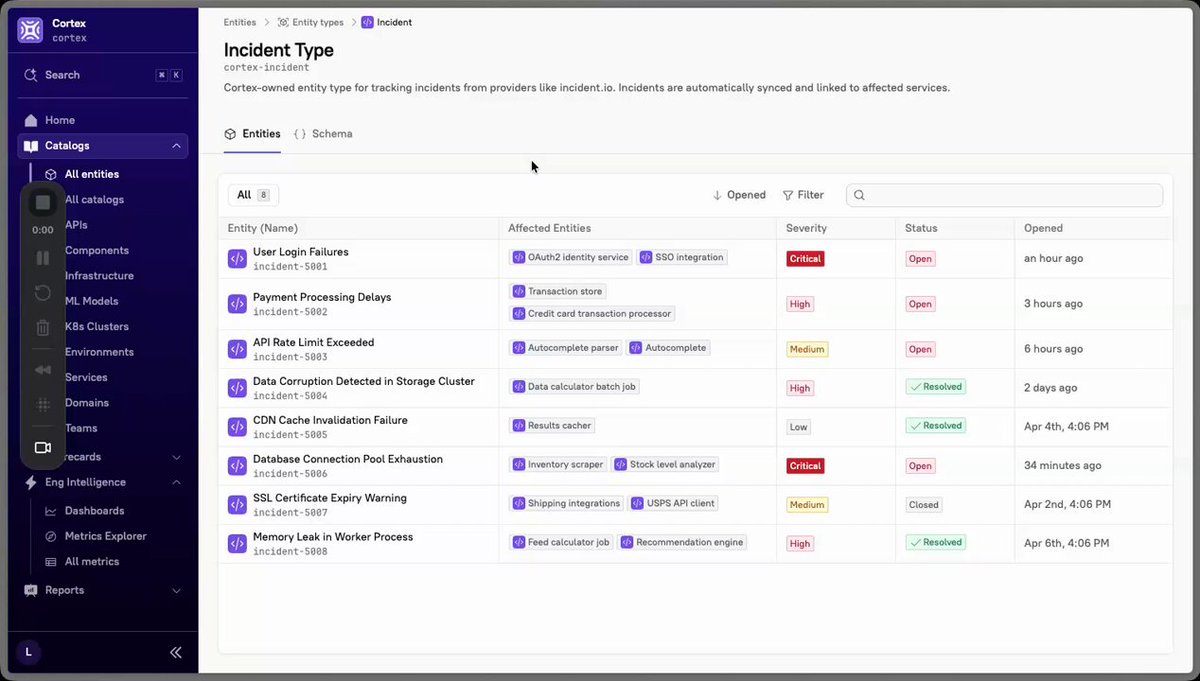Pause recording in the overlay toolbar
The image size is (1200, 681).
click(x=43, y=258)
